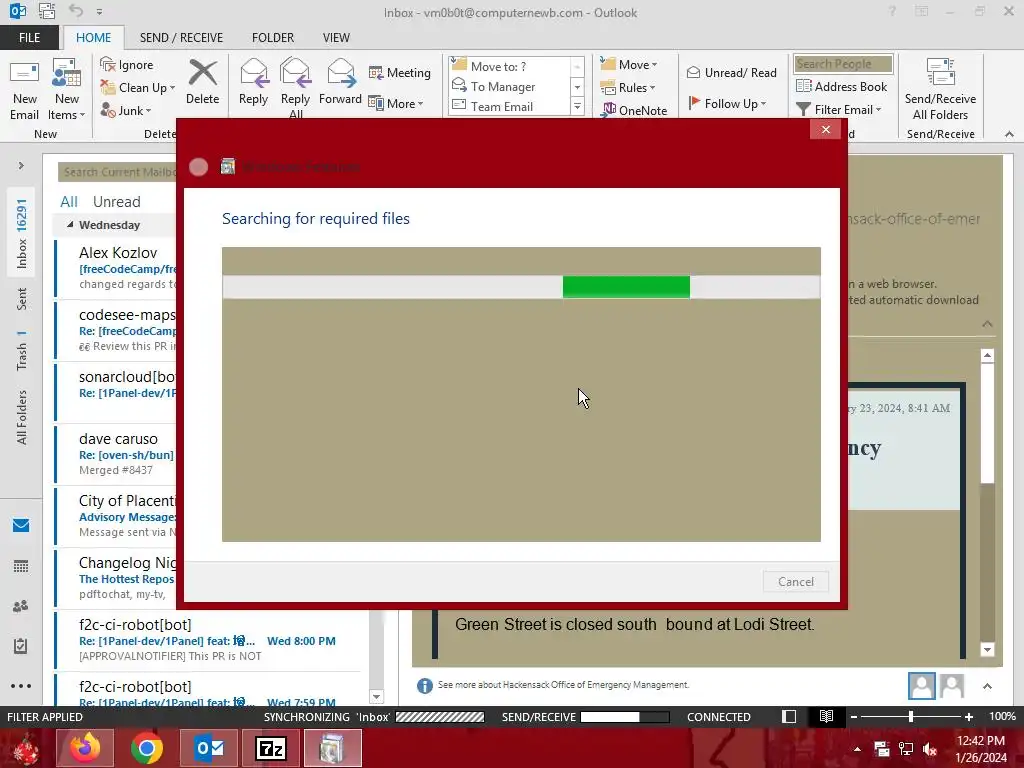
Task: Create a New Email message
Action: pyautogui.click(x=24, y=89)
